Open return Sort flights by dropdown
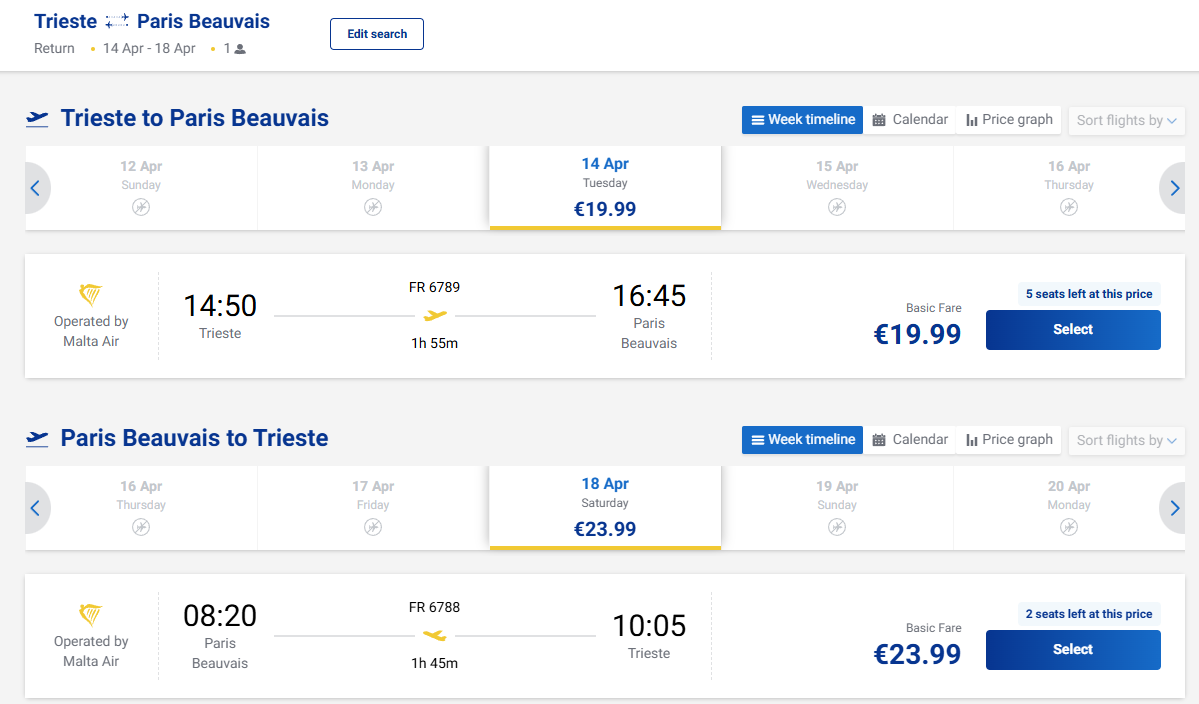The image size is (1199, 704). [1126, 440]
